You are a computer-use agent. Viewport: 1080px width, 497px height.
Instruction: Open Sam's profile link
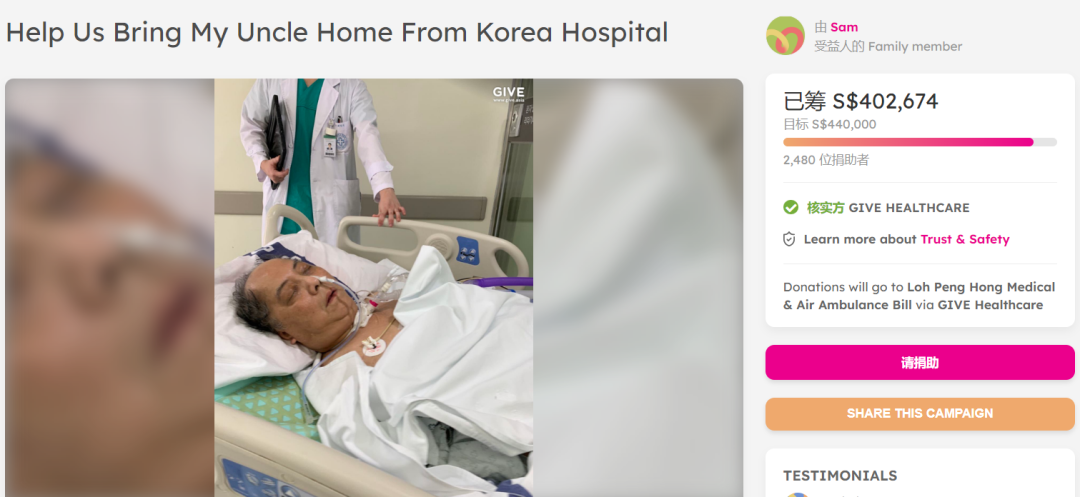click(844, 28)
